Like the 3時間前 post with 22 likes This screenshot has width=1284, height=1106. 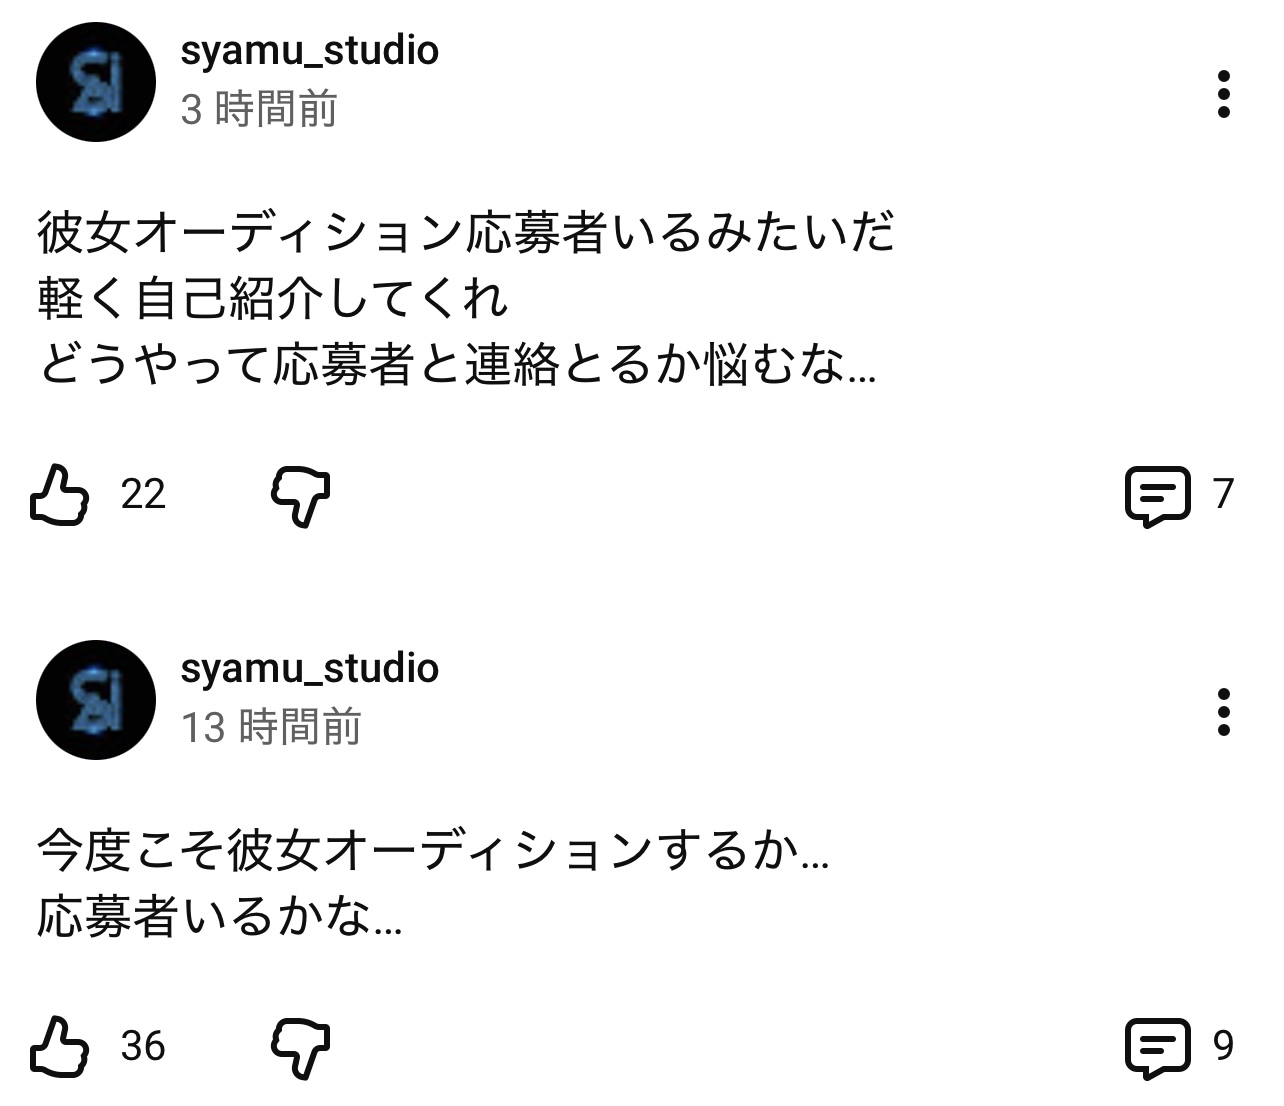[60, 494]
